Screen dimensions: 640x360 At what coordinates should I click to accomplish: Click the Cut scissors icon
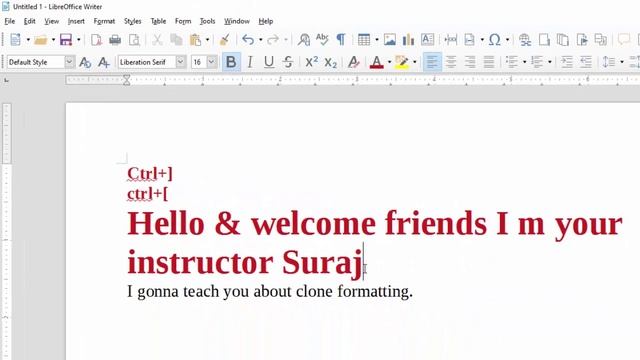coord(157,40)
